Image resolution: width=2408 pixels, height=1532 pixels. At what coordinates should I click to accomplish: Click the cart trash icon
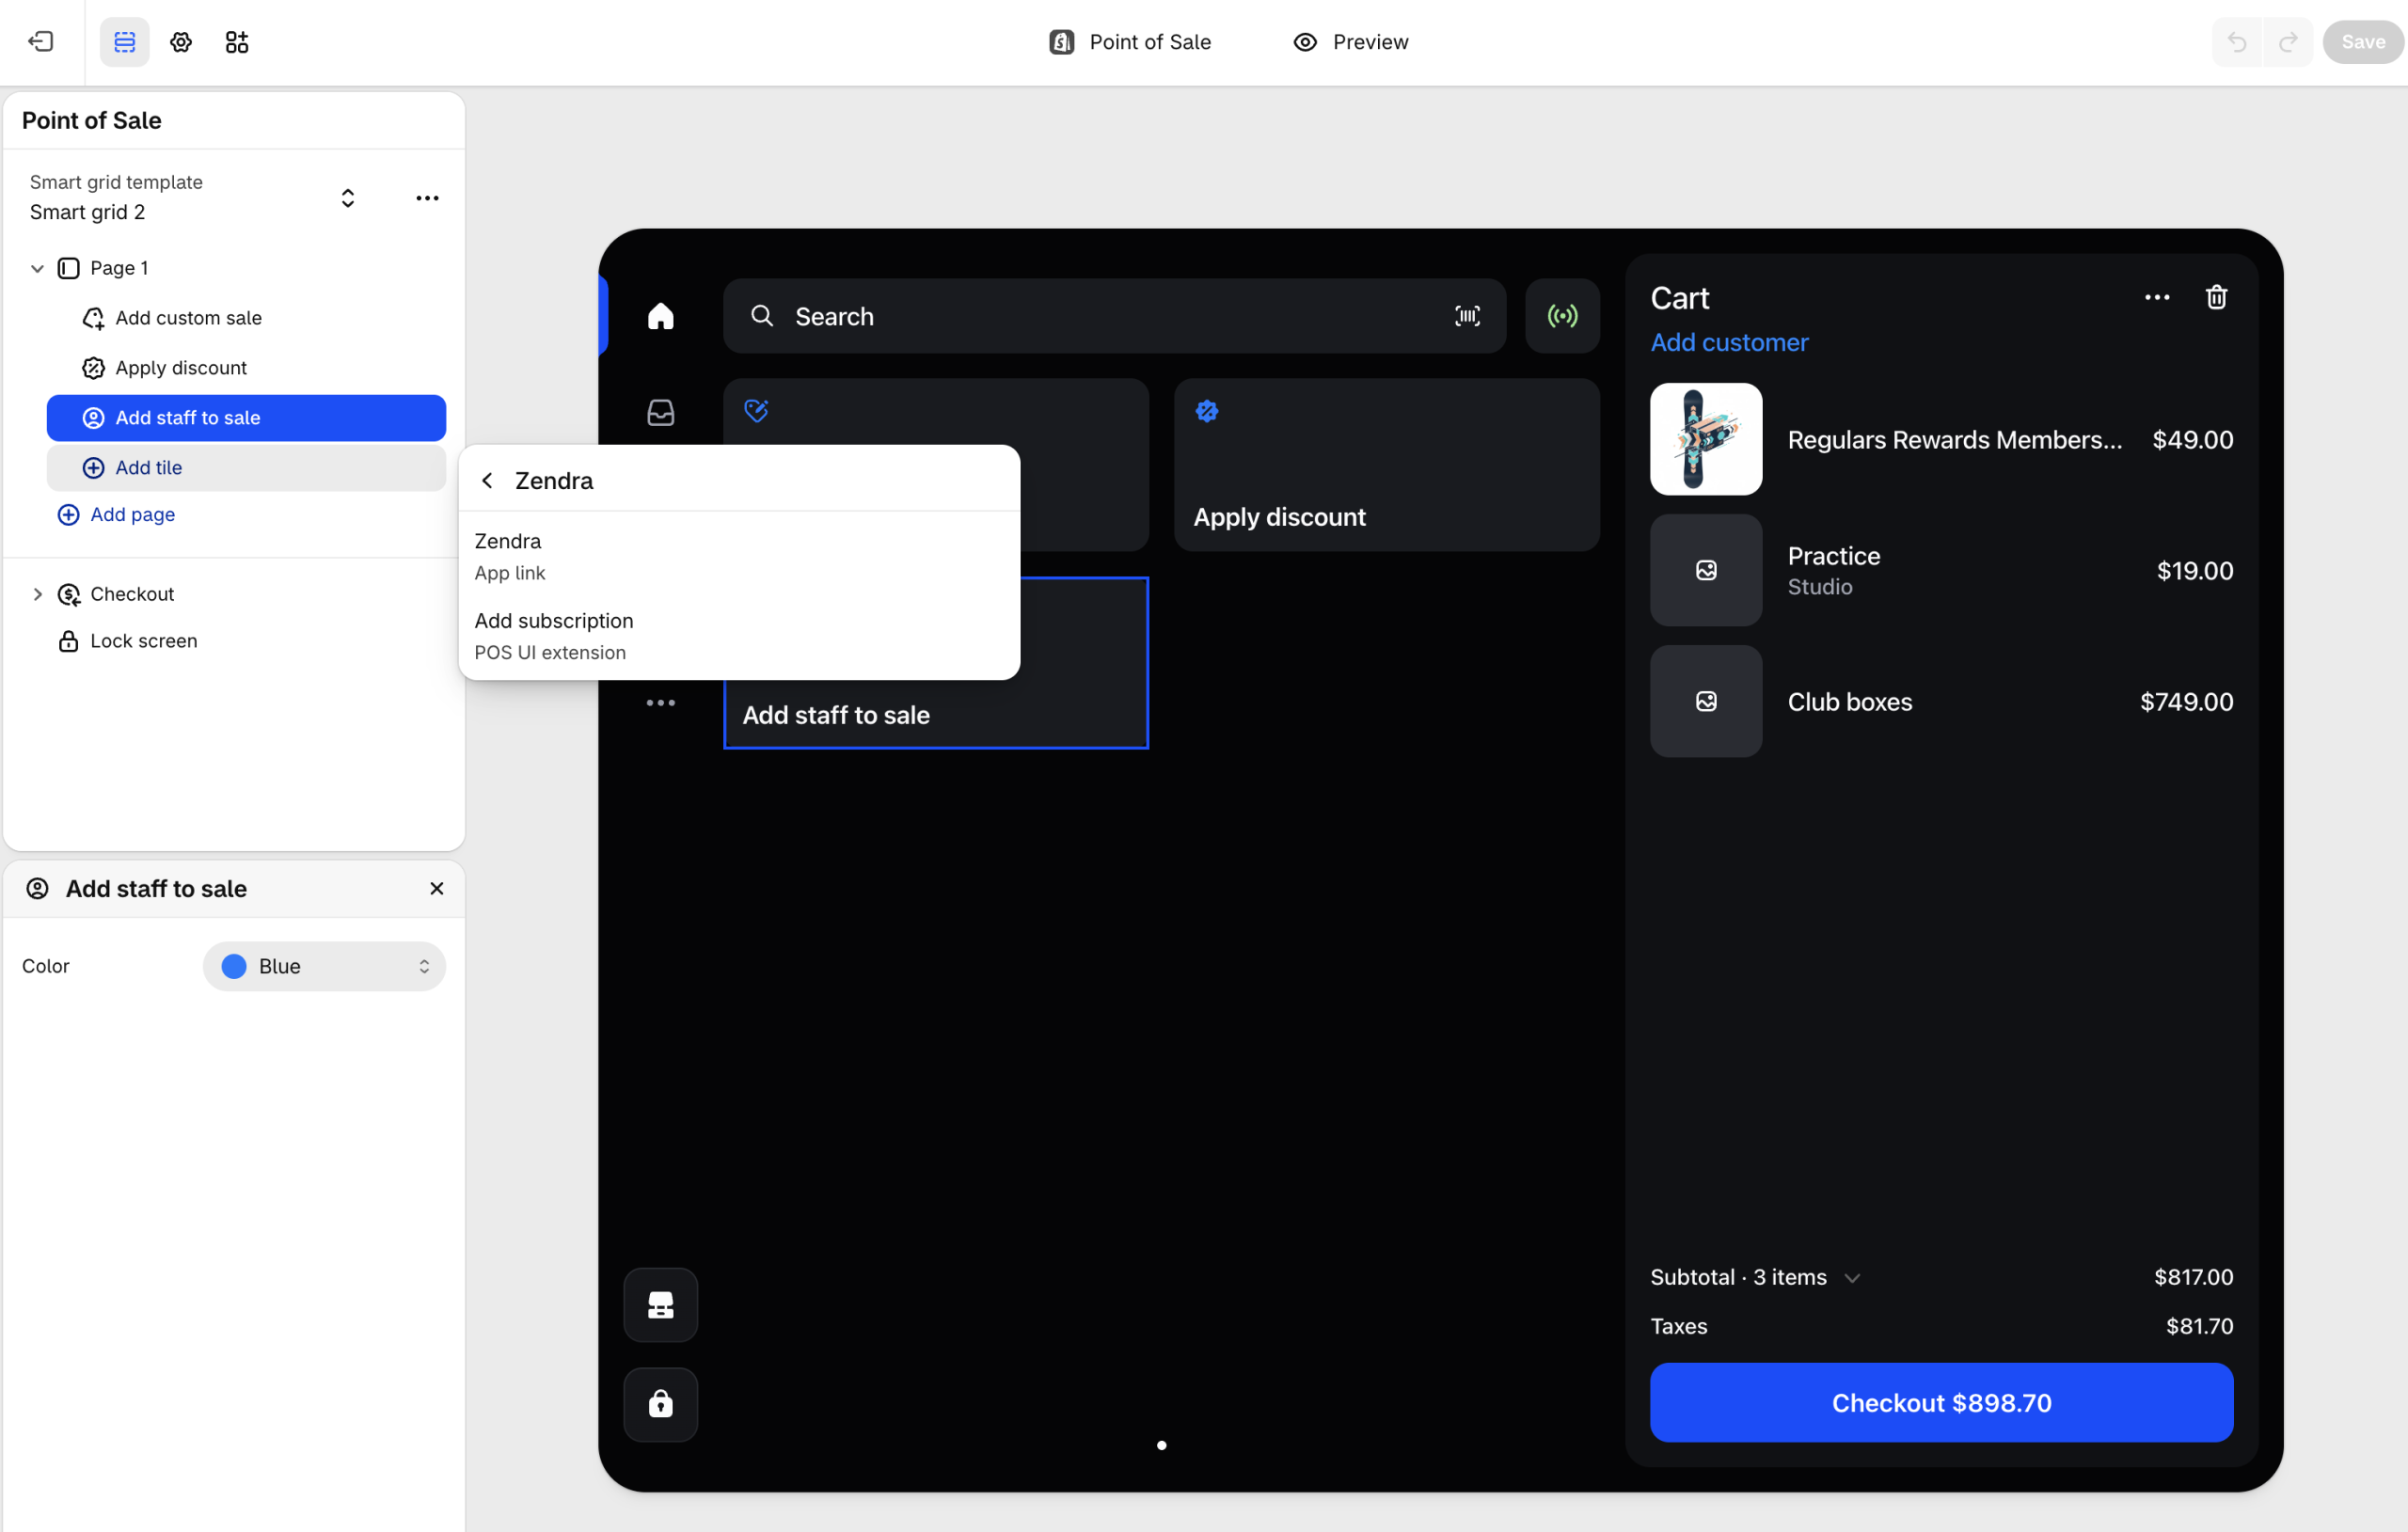pos(2216,297)
